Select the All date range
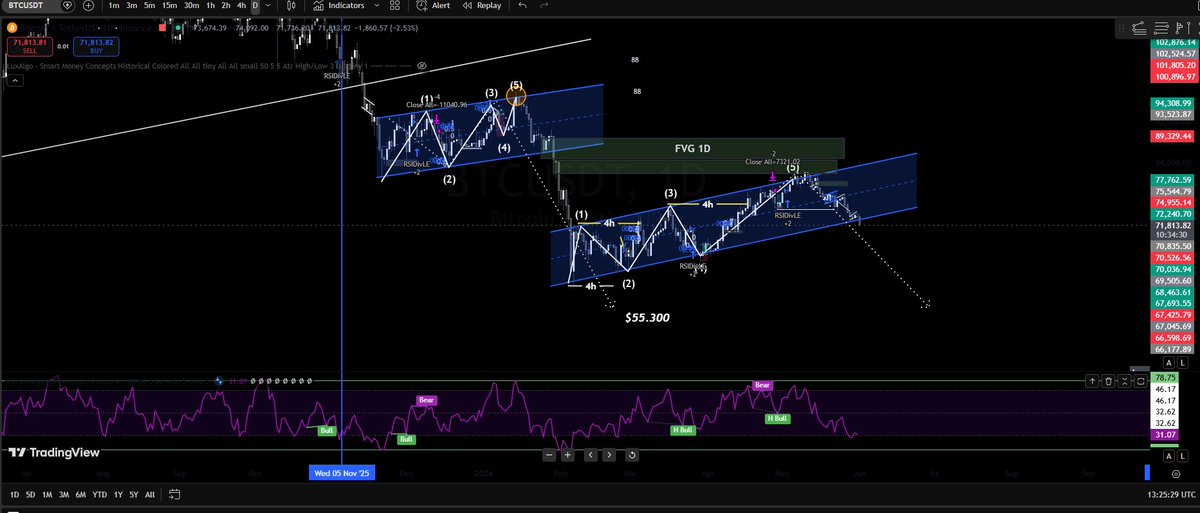 (x=150, y=495)
